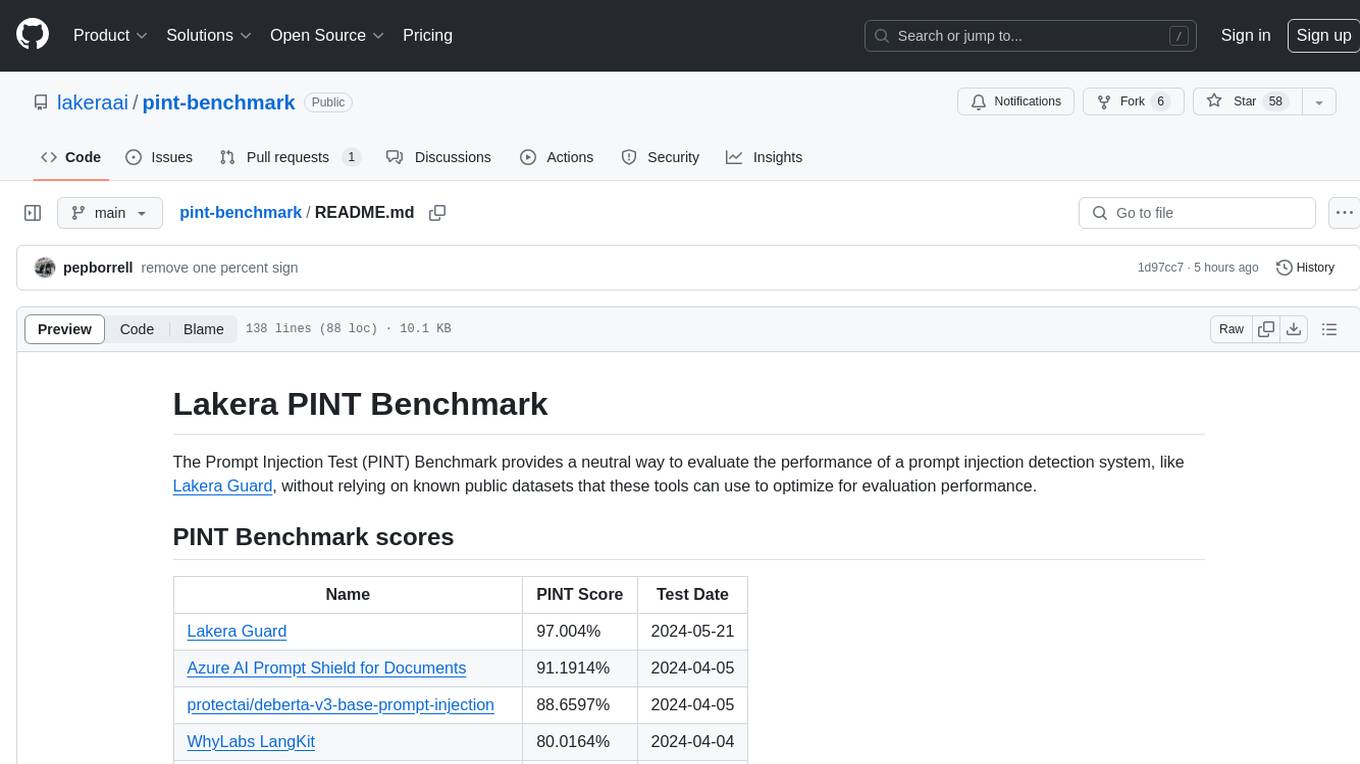Screen dimensions: 1360x764
Task: Copy the file path icon
Action: point(437,212)
